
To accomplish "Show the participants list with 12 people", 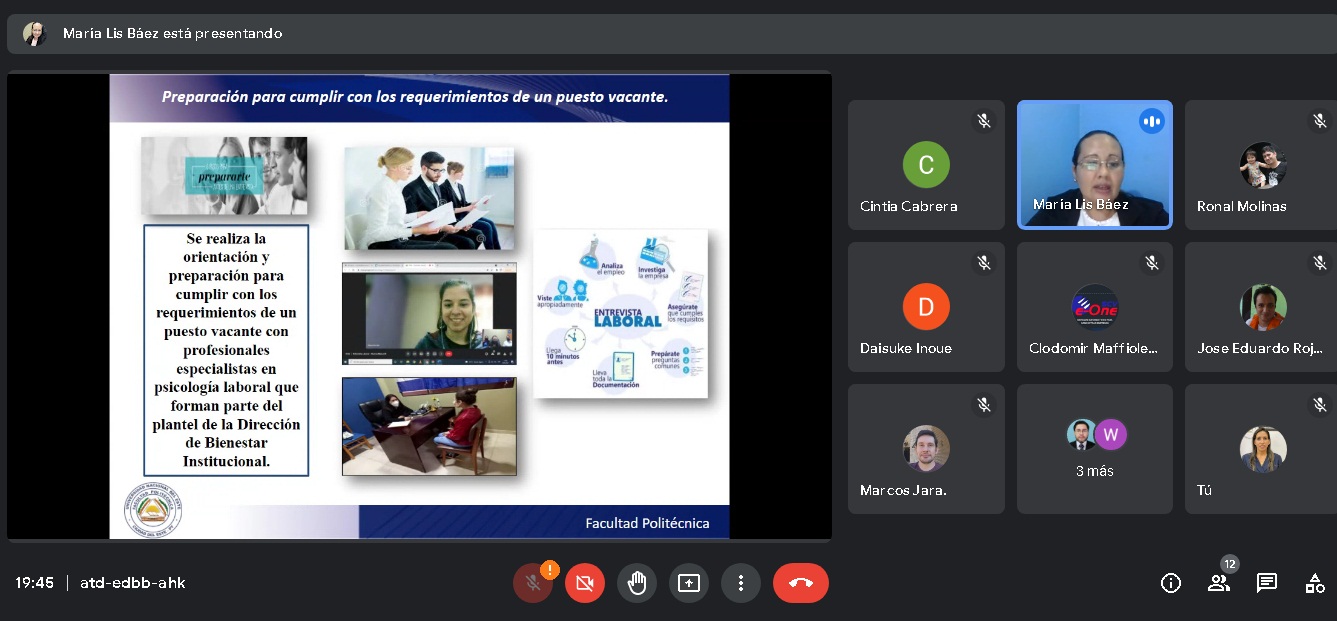I will pyautogui.click(x=1219, y=583).
